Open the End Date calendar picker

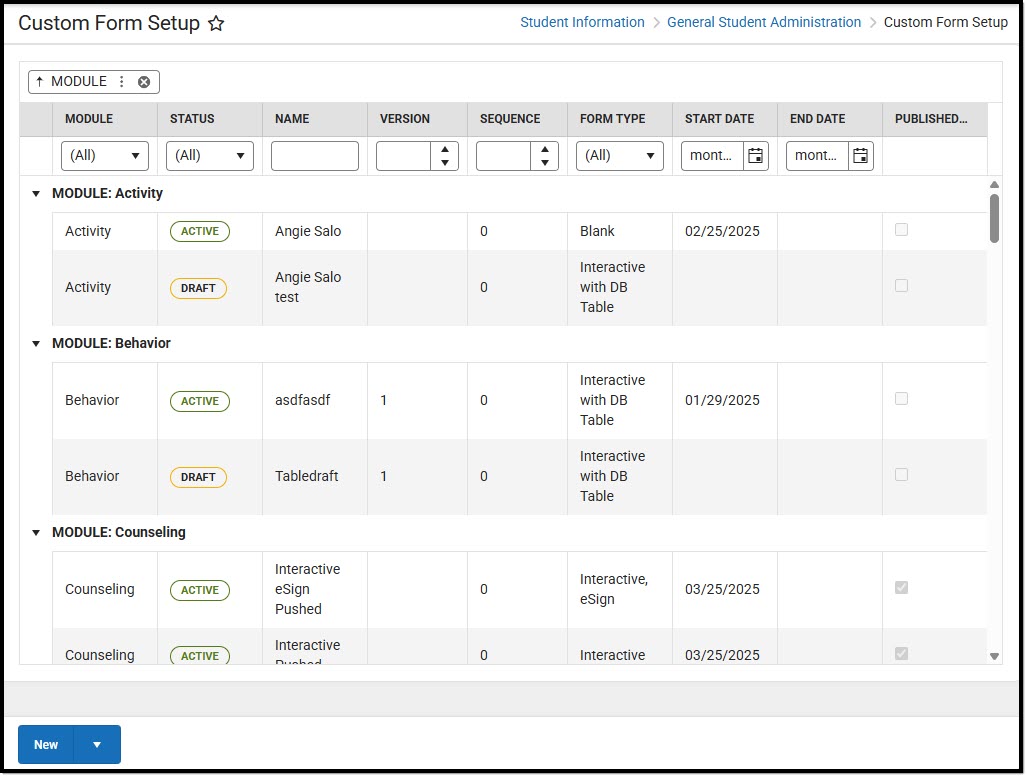point(860,156)
